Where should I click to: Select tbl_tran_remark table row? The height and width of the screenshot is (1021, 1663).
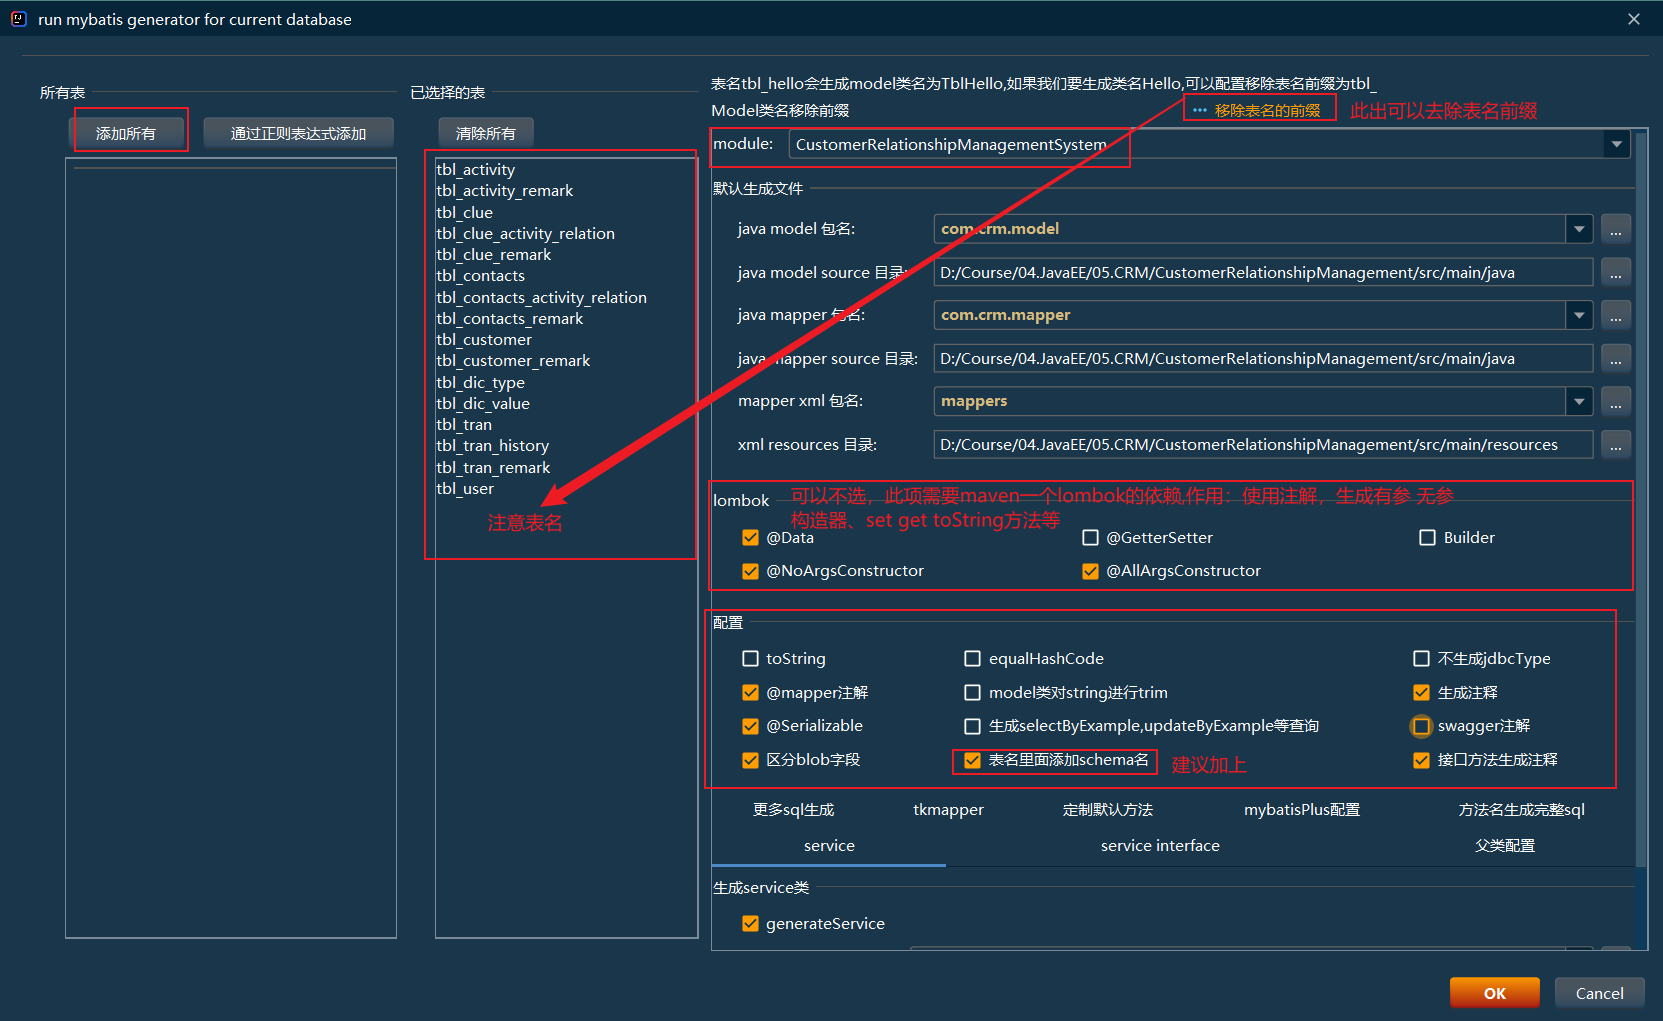[566, 468]
